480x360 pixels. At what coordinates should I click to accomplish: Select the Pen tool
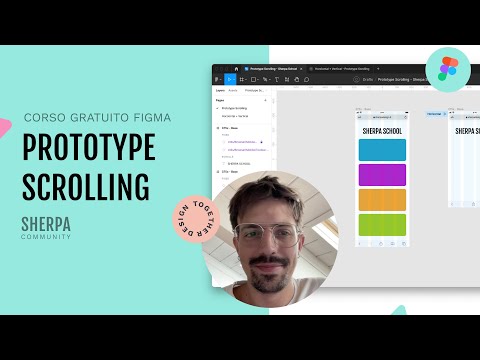tap(265, 79)
